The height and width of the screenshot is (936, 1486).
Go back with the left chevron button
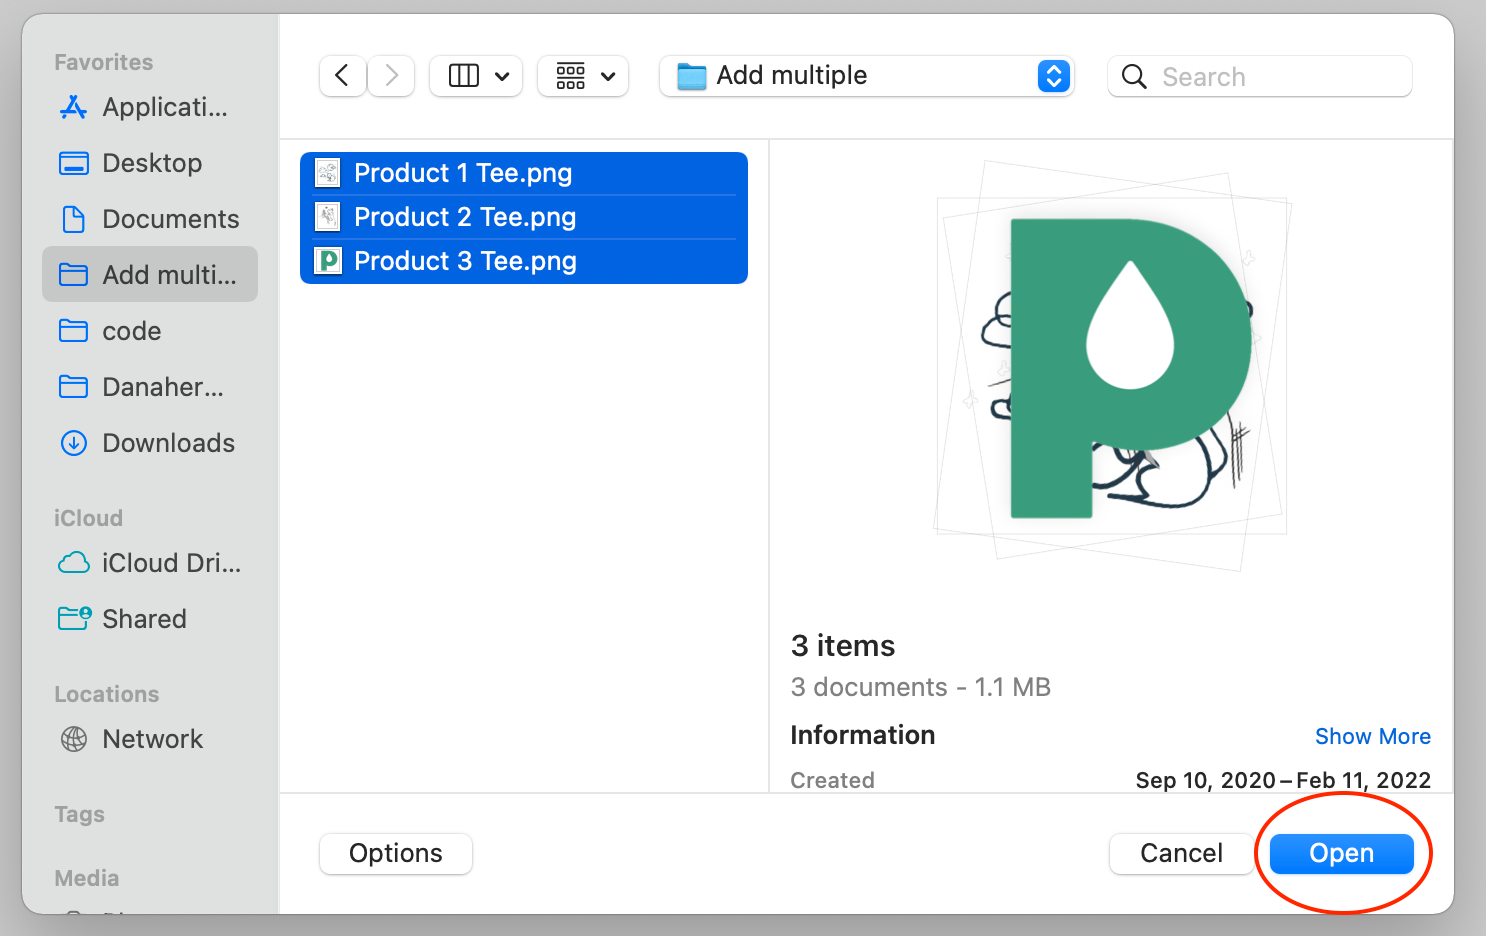pos(342,76)
